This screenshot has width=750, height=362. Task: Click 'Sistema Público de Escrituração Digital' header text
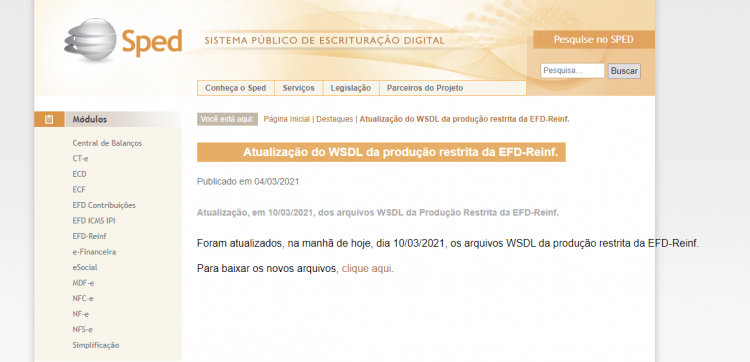pyautogui.click(x=324, y=41)
